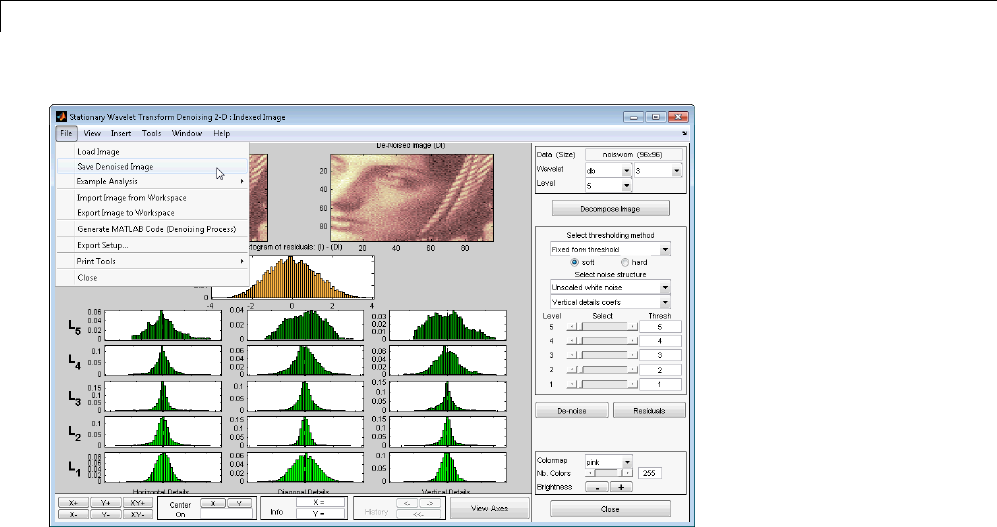Select Generate MATLAB Code (Denoising Process)
This screenshot has height=527, width=997.
pos(156,229)
